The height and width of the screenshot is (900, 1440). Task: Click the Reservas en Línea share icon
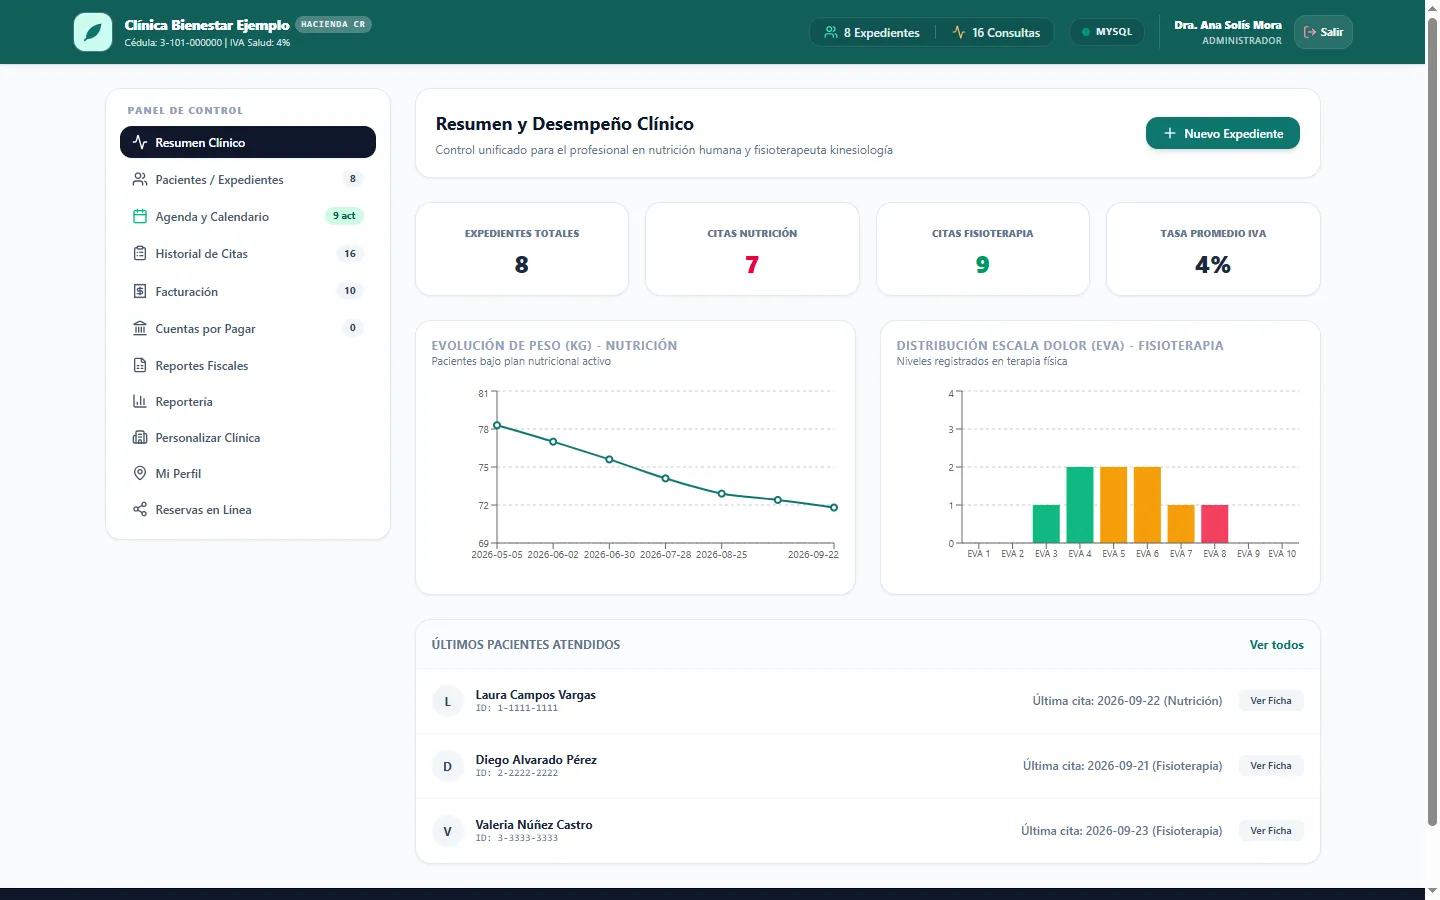coord(140,509)
